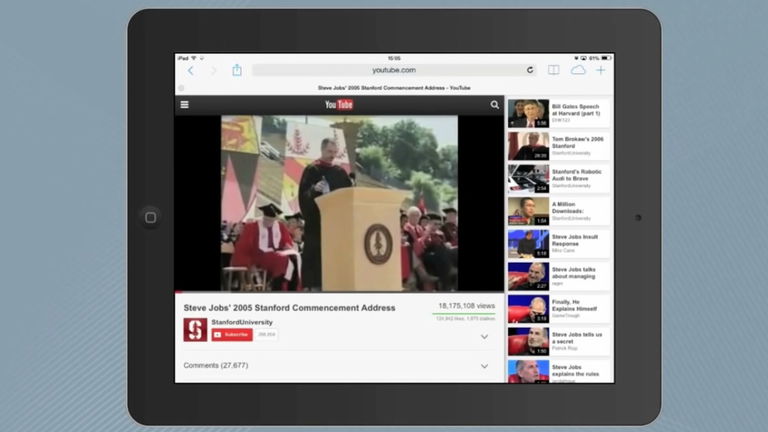Click the youtube.com address bar
This screenshot has width=768, height=432.
394,70
